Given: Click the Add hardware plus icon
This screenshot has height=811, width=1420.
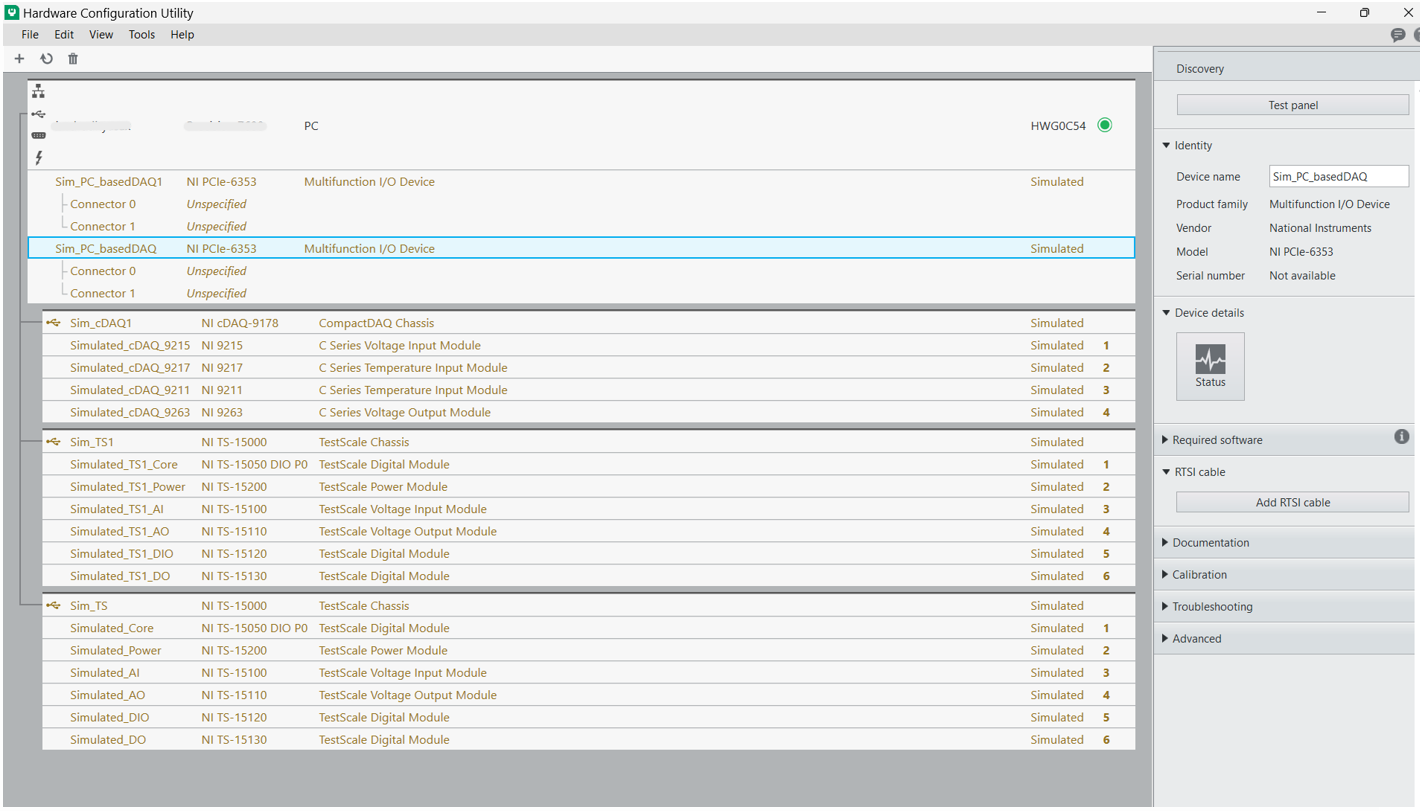Looking at the screenshot, I should click(19, 59).
